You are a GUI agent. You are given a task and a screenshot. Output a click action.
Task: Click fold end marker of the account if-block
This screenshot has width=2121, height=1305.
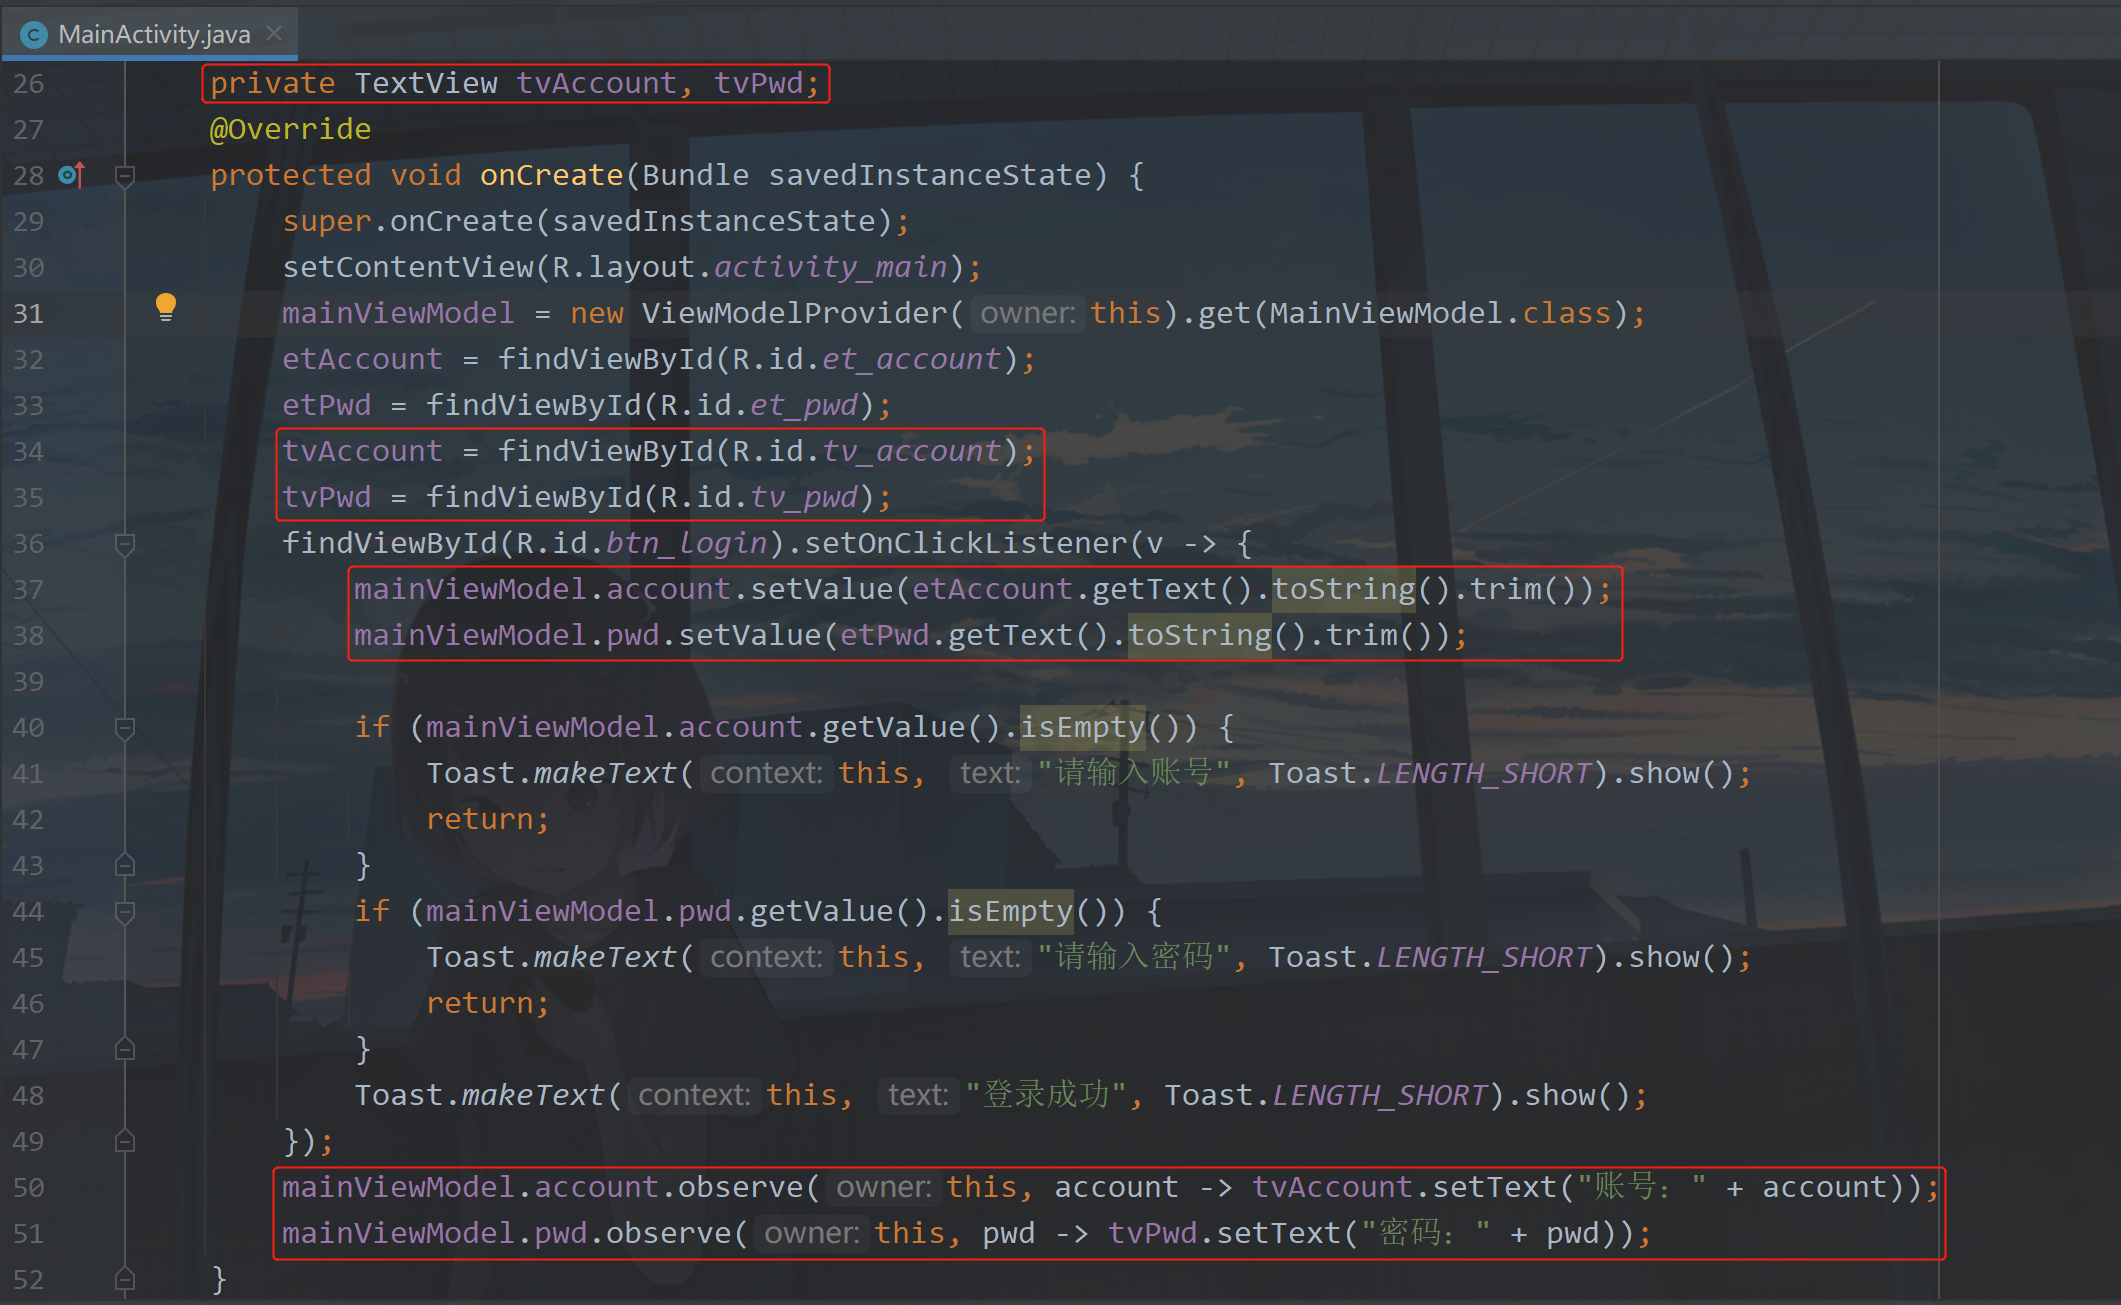click(x=125, y=865)
